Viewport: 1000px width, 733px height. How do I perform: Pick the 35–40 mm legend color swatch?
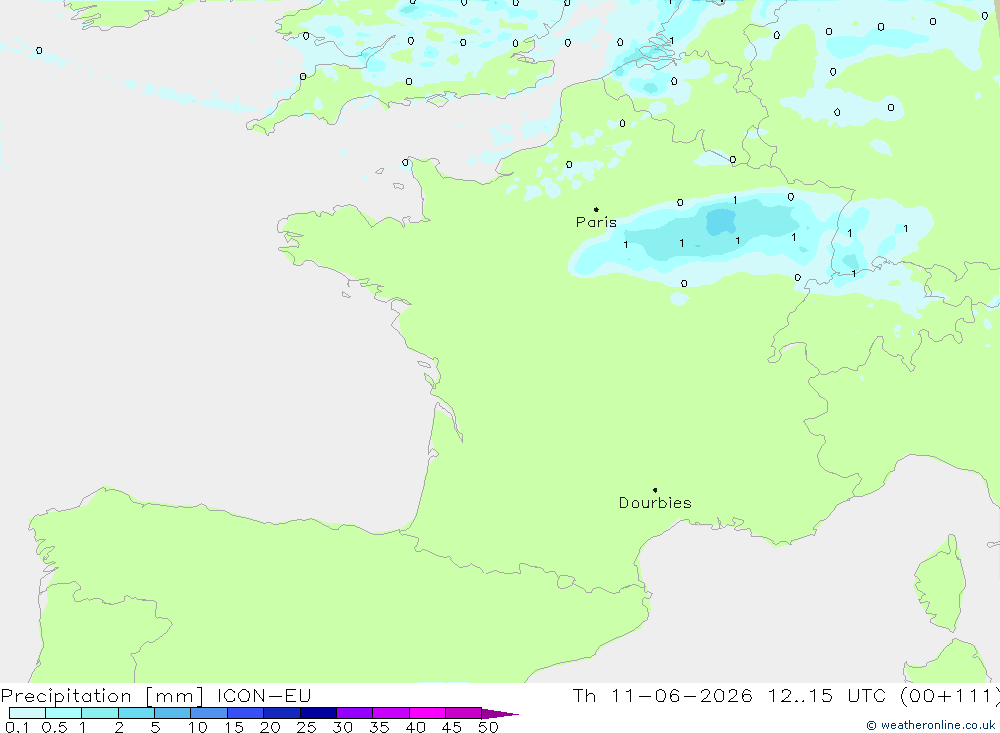(x=390, y=713)
